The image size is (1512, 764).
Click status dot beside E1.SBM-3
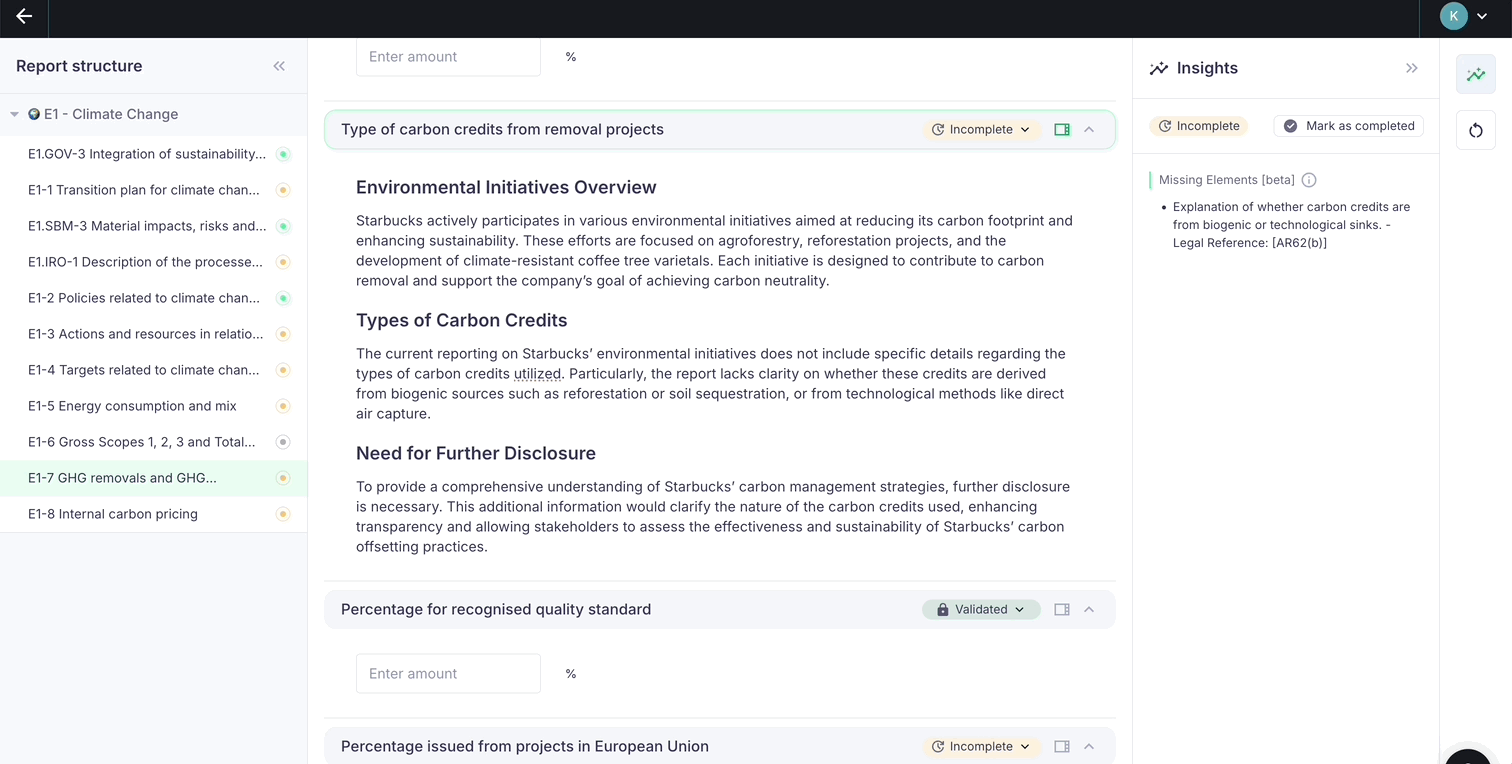(x=283, y=226)
